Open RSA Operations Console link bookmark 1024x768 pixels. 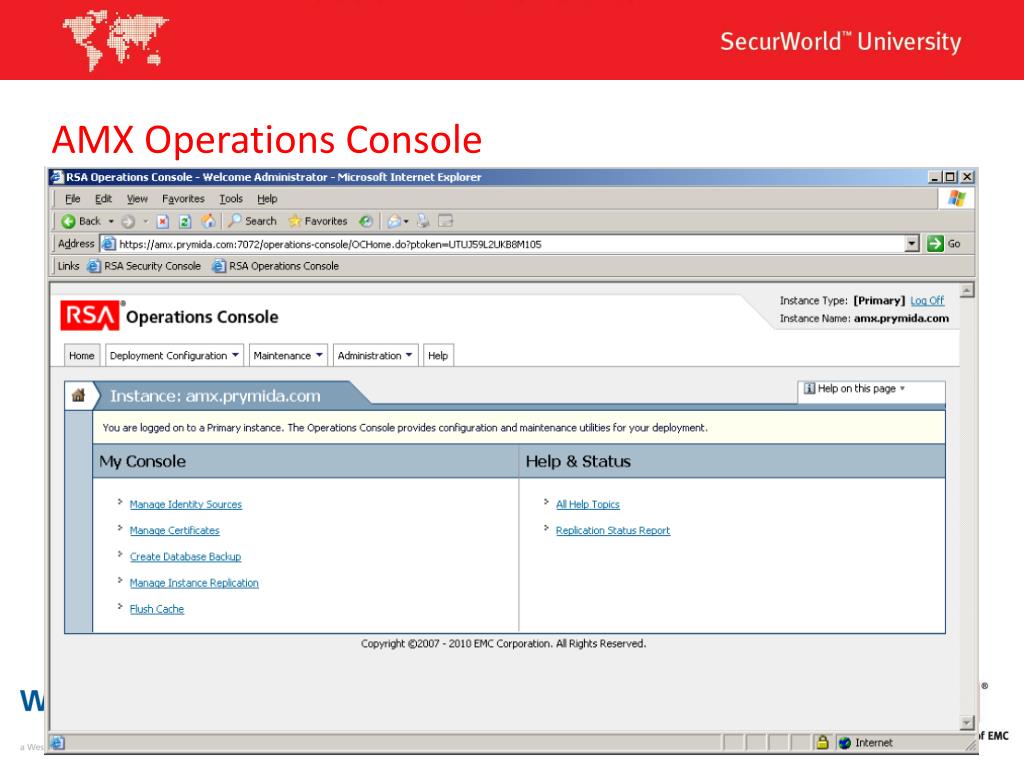click(276, 266)
